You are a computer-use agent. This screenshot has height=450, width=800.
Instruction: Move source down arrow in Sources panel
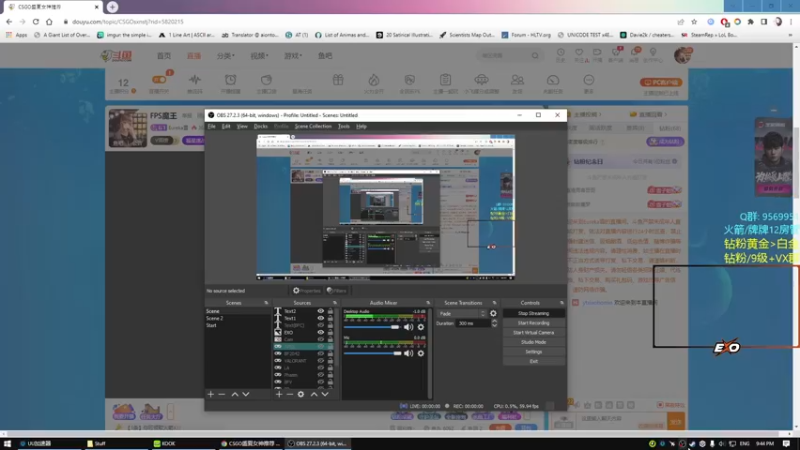click(x=325, y=394)
